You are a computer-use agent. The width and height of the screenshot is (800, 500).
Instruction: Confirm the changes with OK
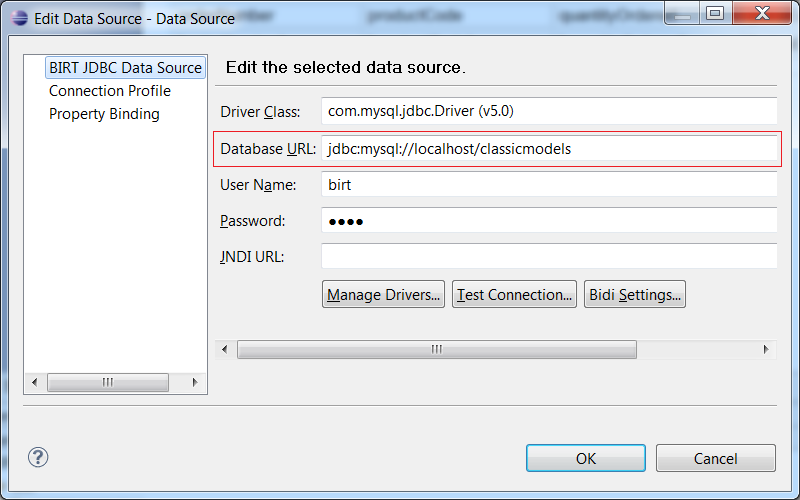585,458
